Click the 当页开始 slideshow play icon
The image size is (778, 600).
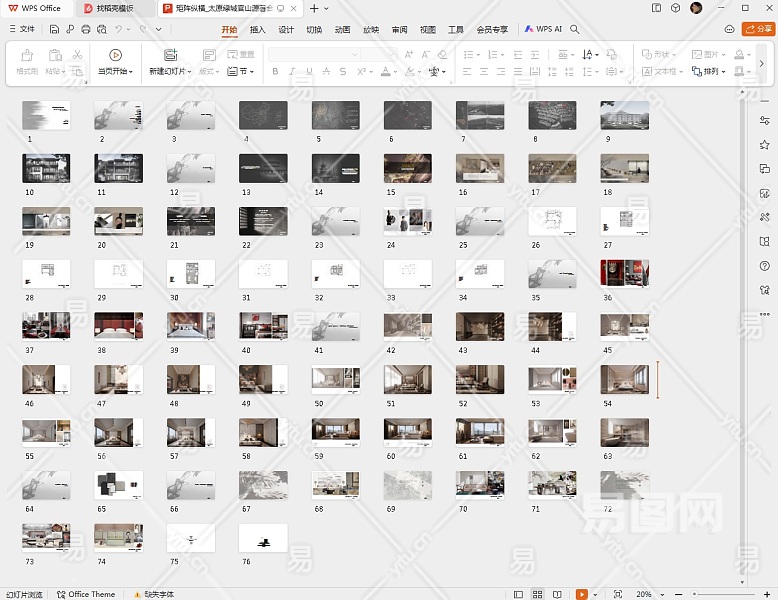coord(115,55)
